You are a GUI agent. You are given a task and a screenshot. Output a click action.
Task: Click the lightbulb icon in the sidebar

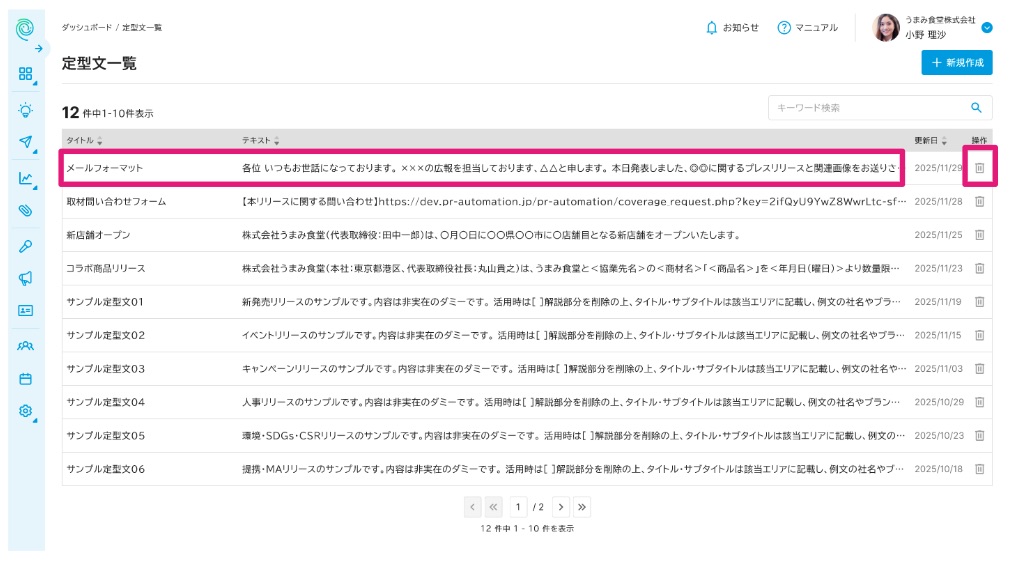25,110
